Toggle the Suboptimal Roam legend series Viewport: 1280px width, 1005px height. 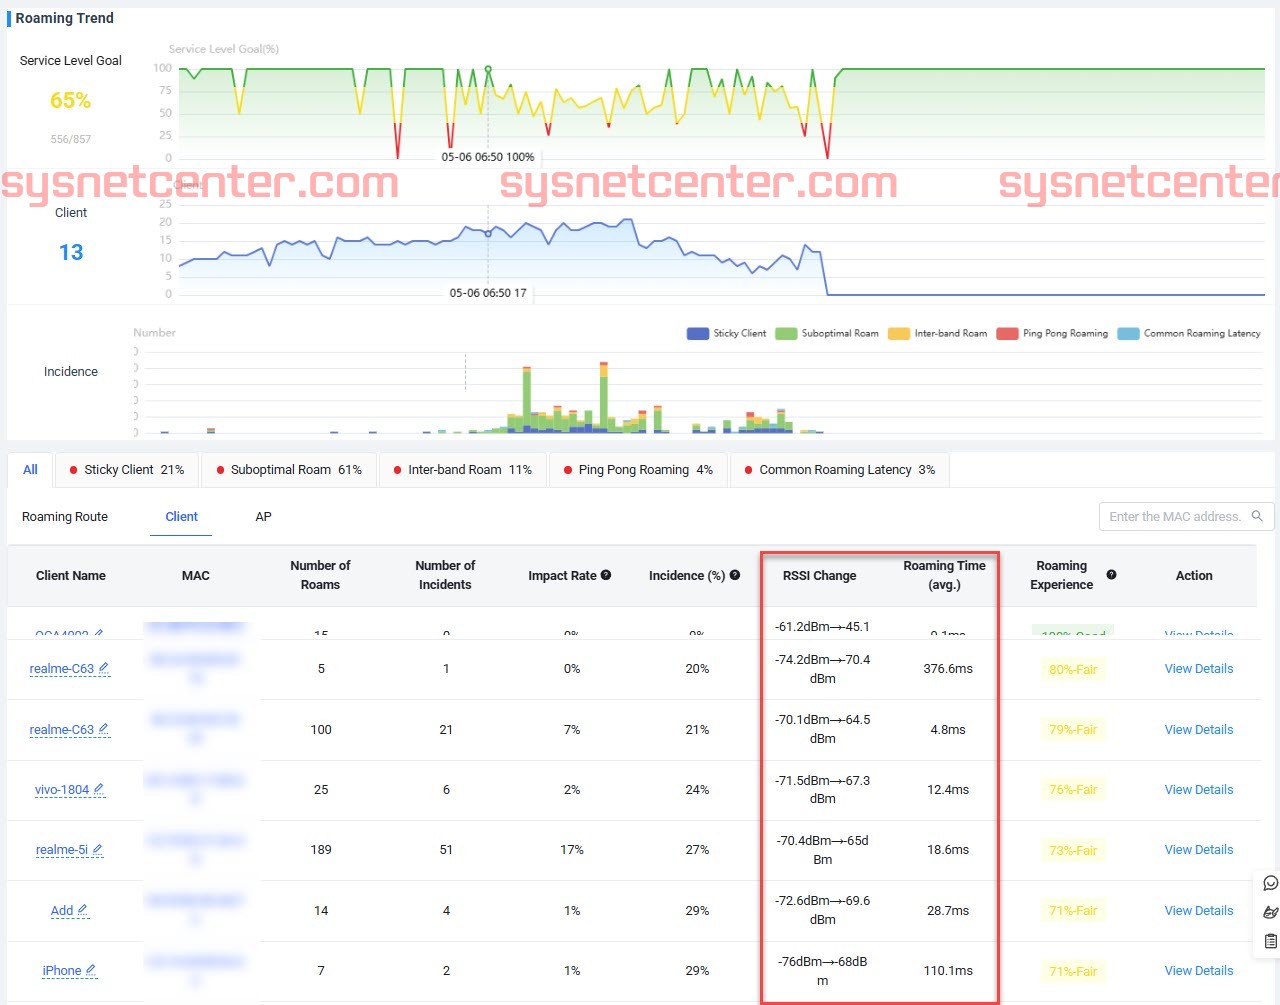click(827, 333)
